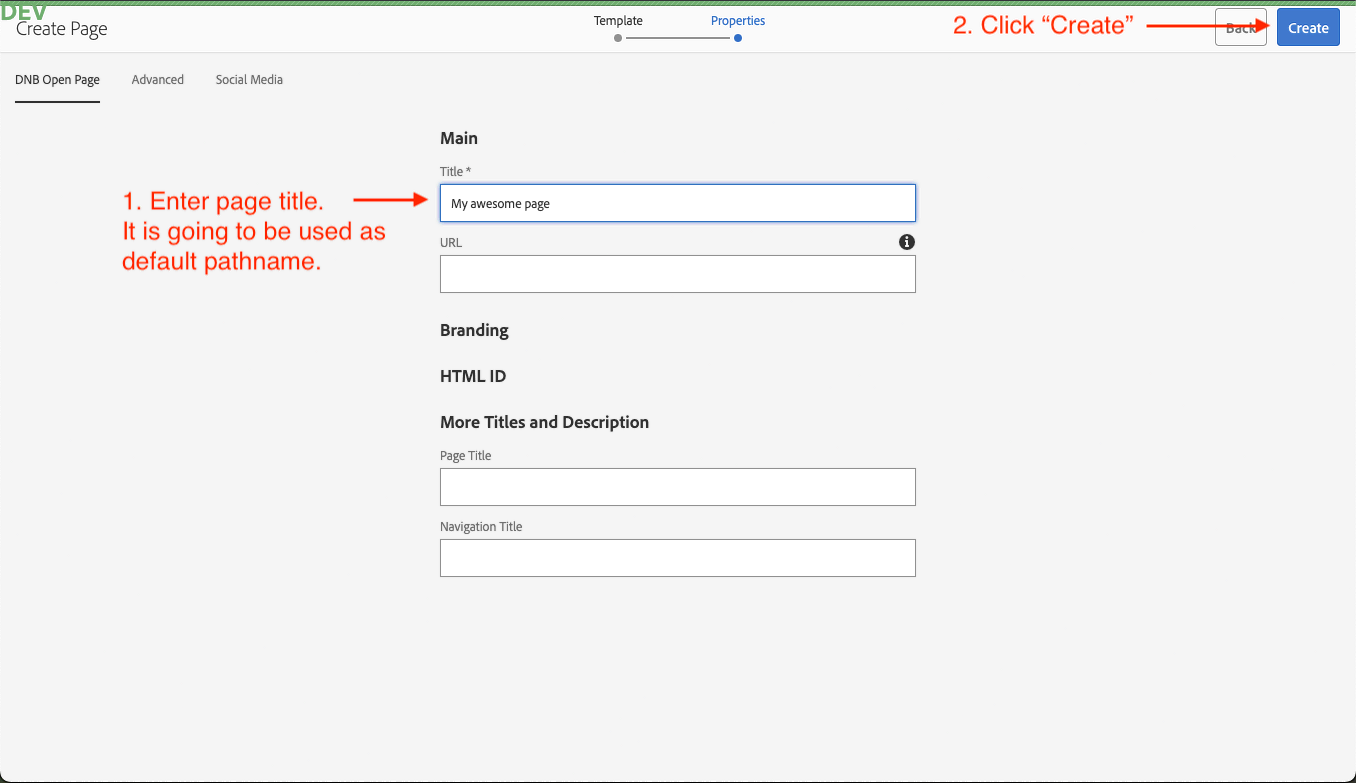
Task: Click the HTML ID section heading
Action: tap(473, 376)
